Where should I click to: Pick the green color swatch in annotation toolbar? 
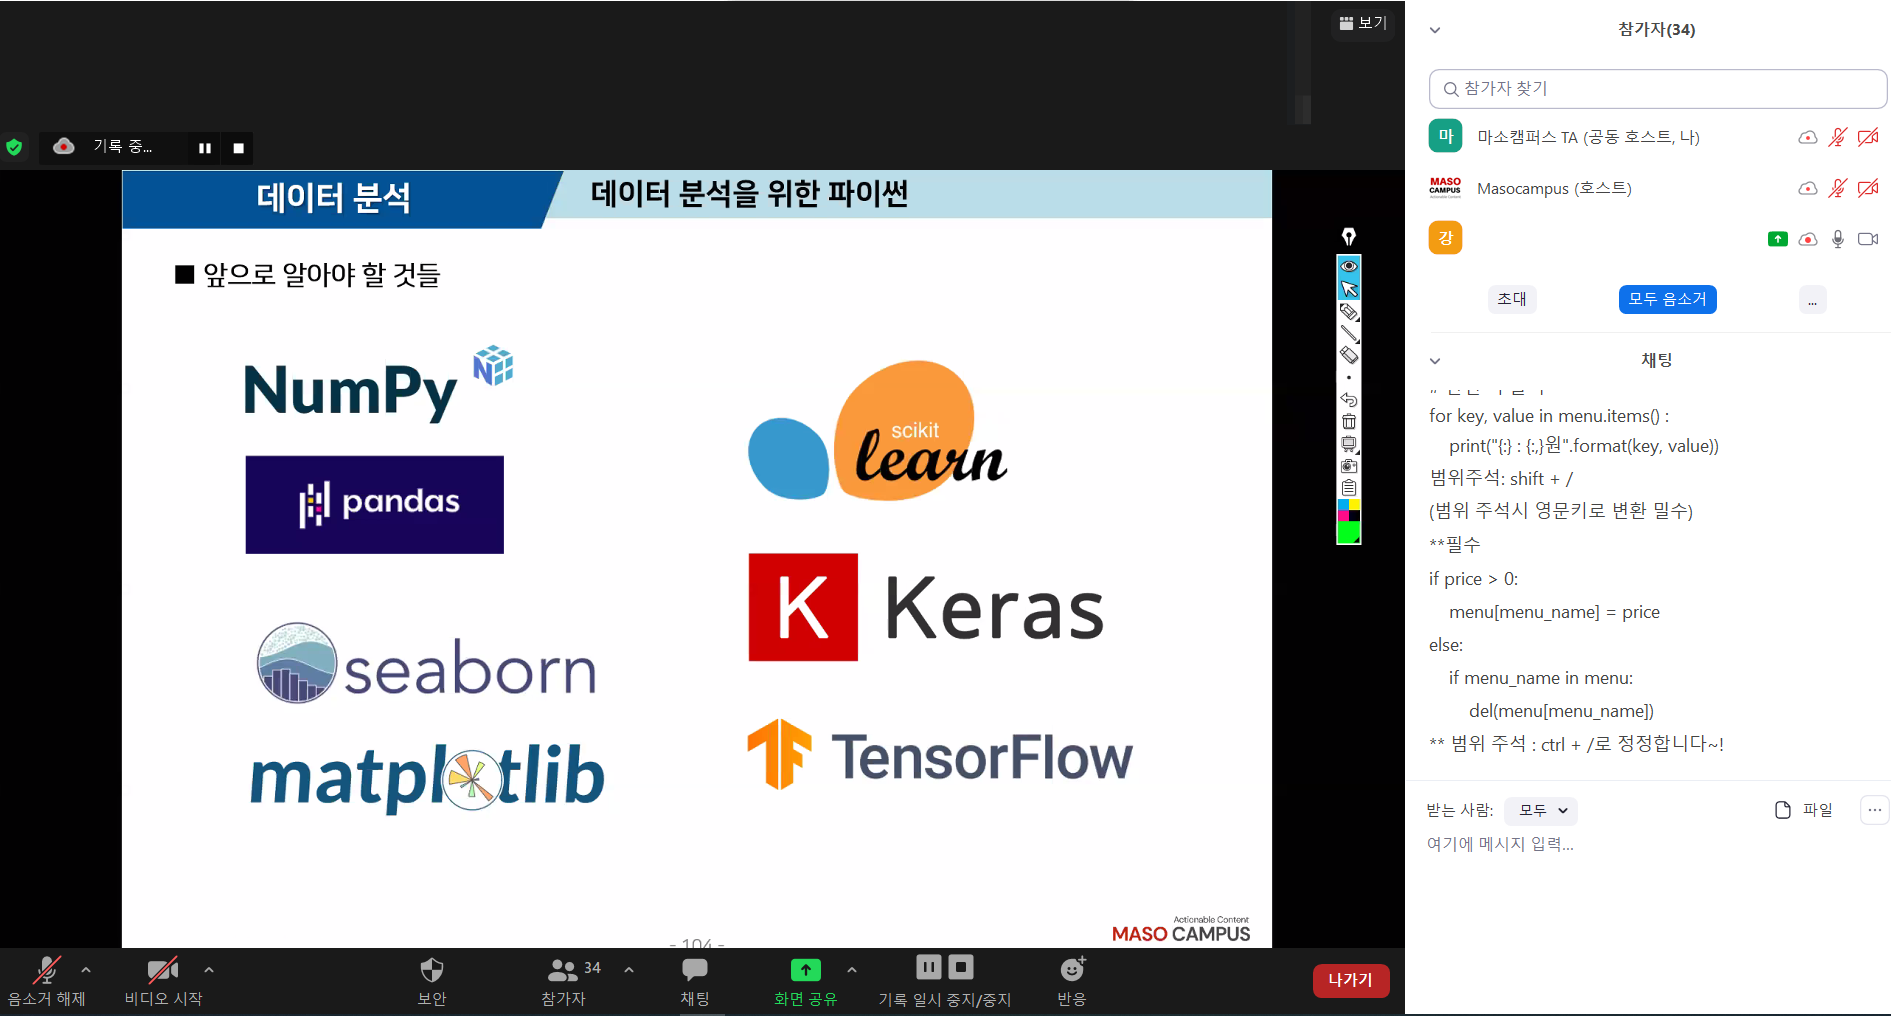point(1348,533)
